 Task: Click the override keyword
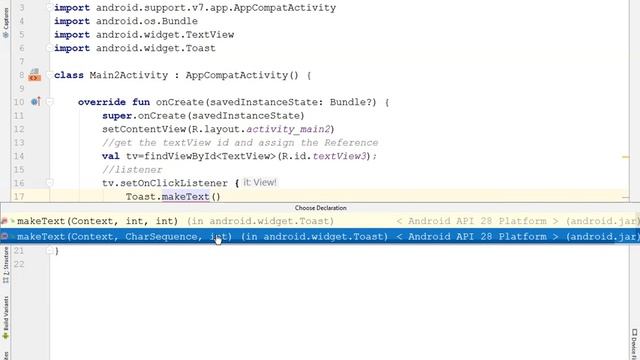(x=102, y=102)
